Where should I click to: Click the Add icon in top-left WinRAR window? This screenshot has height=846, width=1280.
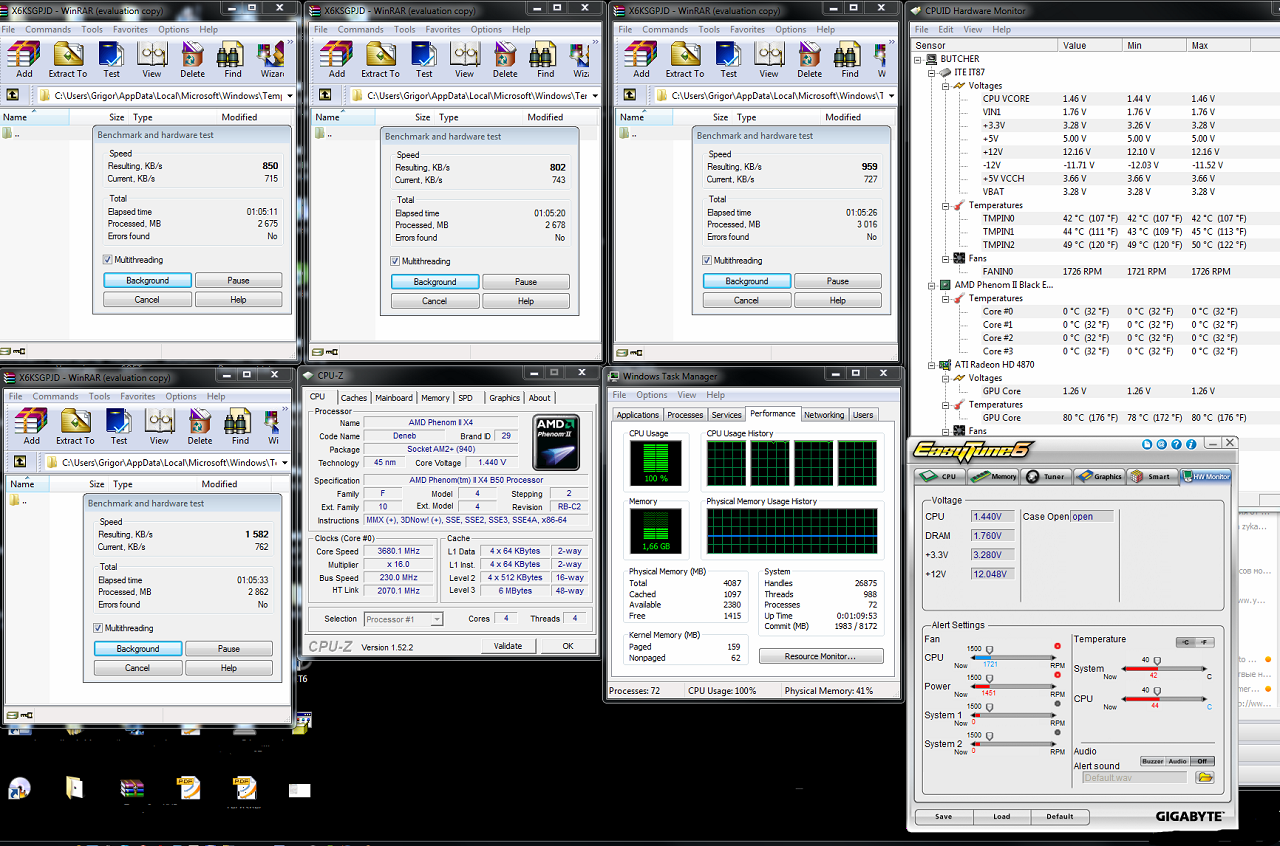[24, 59]
